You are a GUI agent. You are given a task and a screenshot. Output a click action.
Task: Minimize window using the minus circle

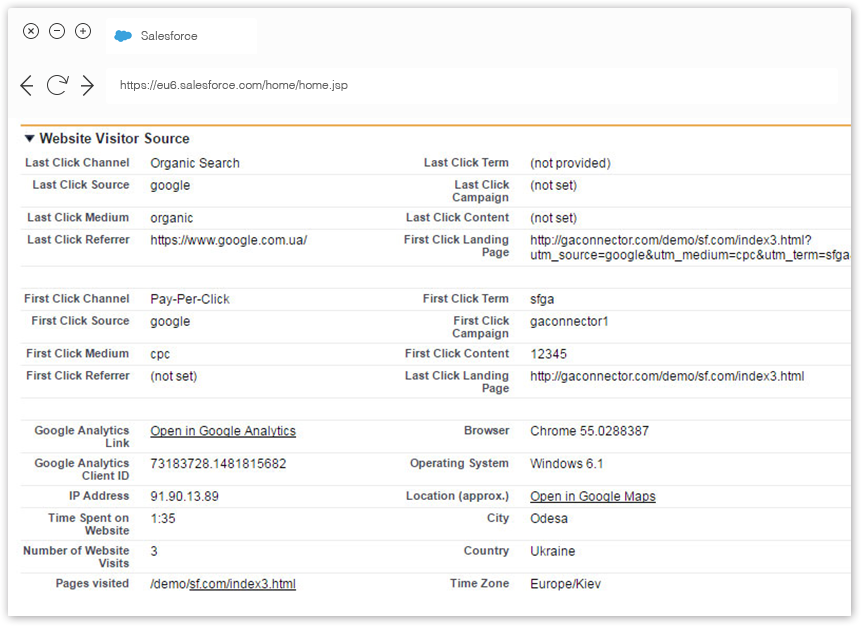tap(57, 31)
